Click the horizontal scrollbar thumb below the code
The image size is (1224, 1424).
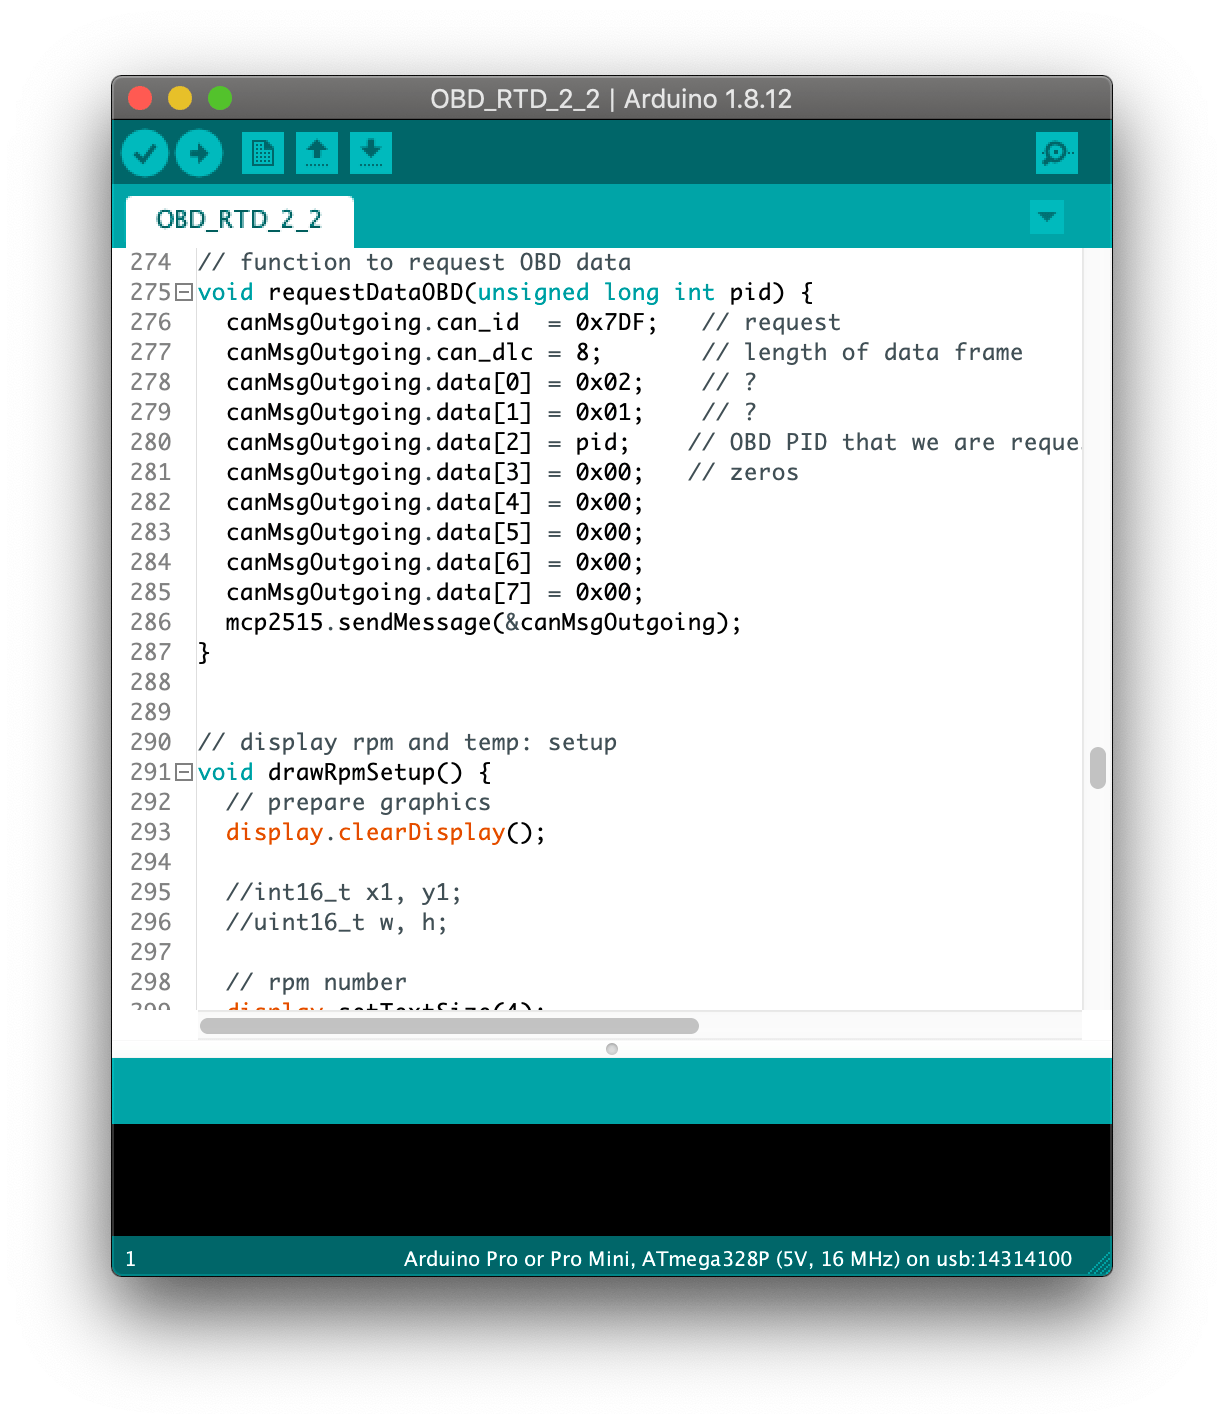pos(449,1025)
